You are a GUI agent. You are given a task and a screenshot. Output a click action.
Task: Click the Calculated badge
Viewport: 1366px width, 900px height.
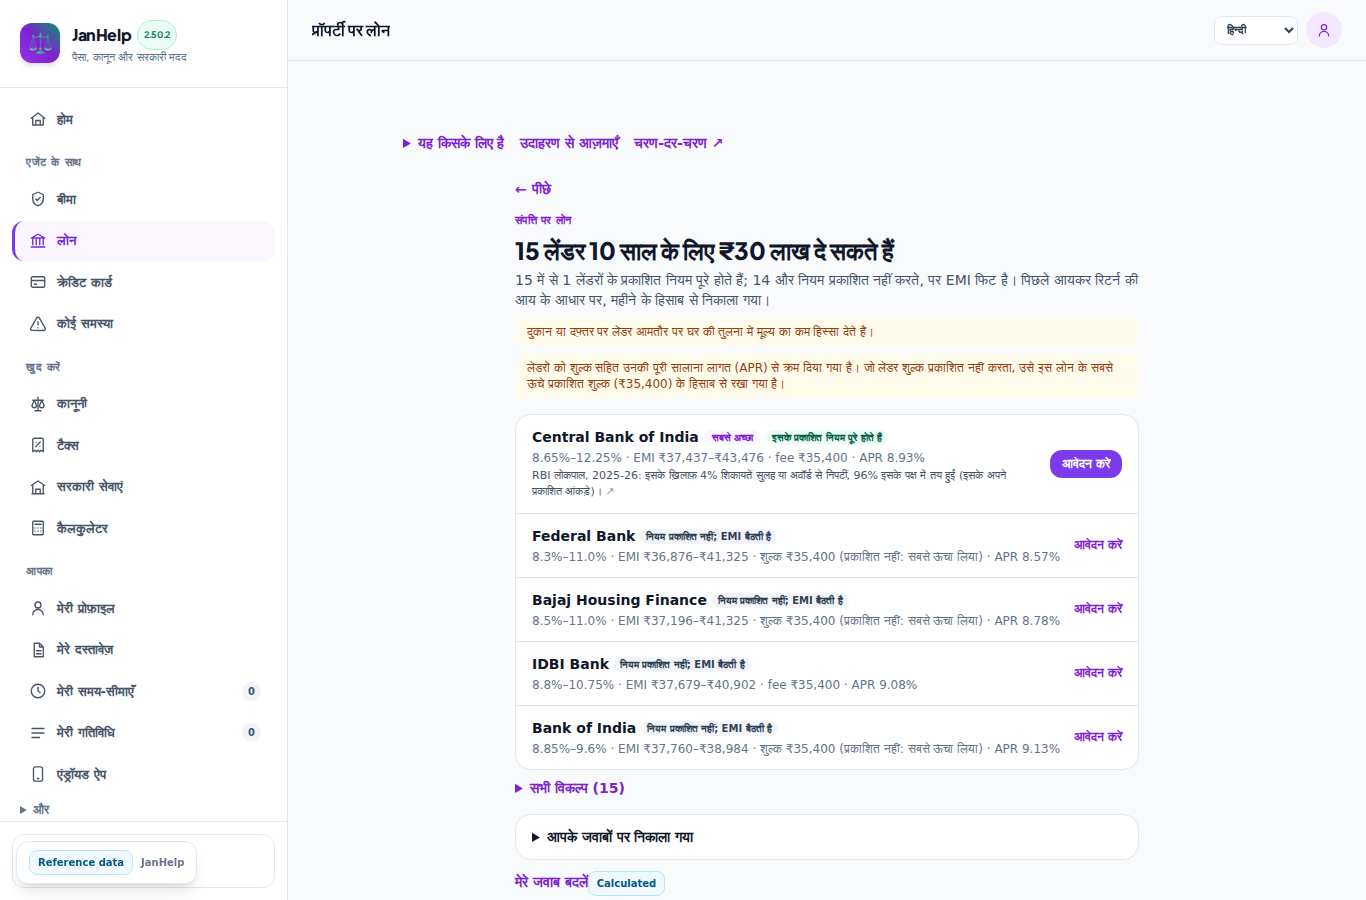click(626, 883)
